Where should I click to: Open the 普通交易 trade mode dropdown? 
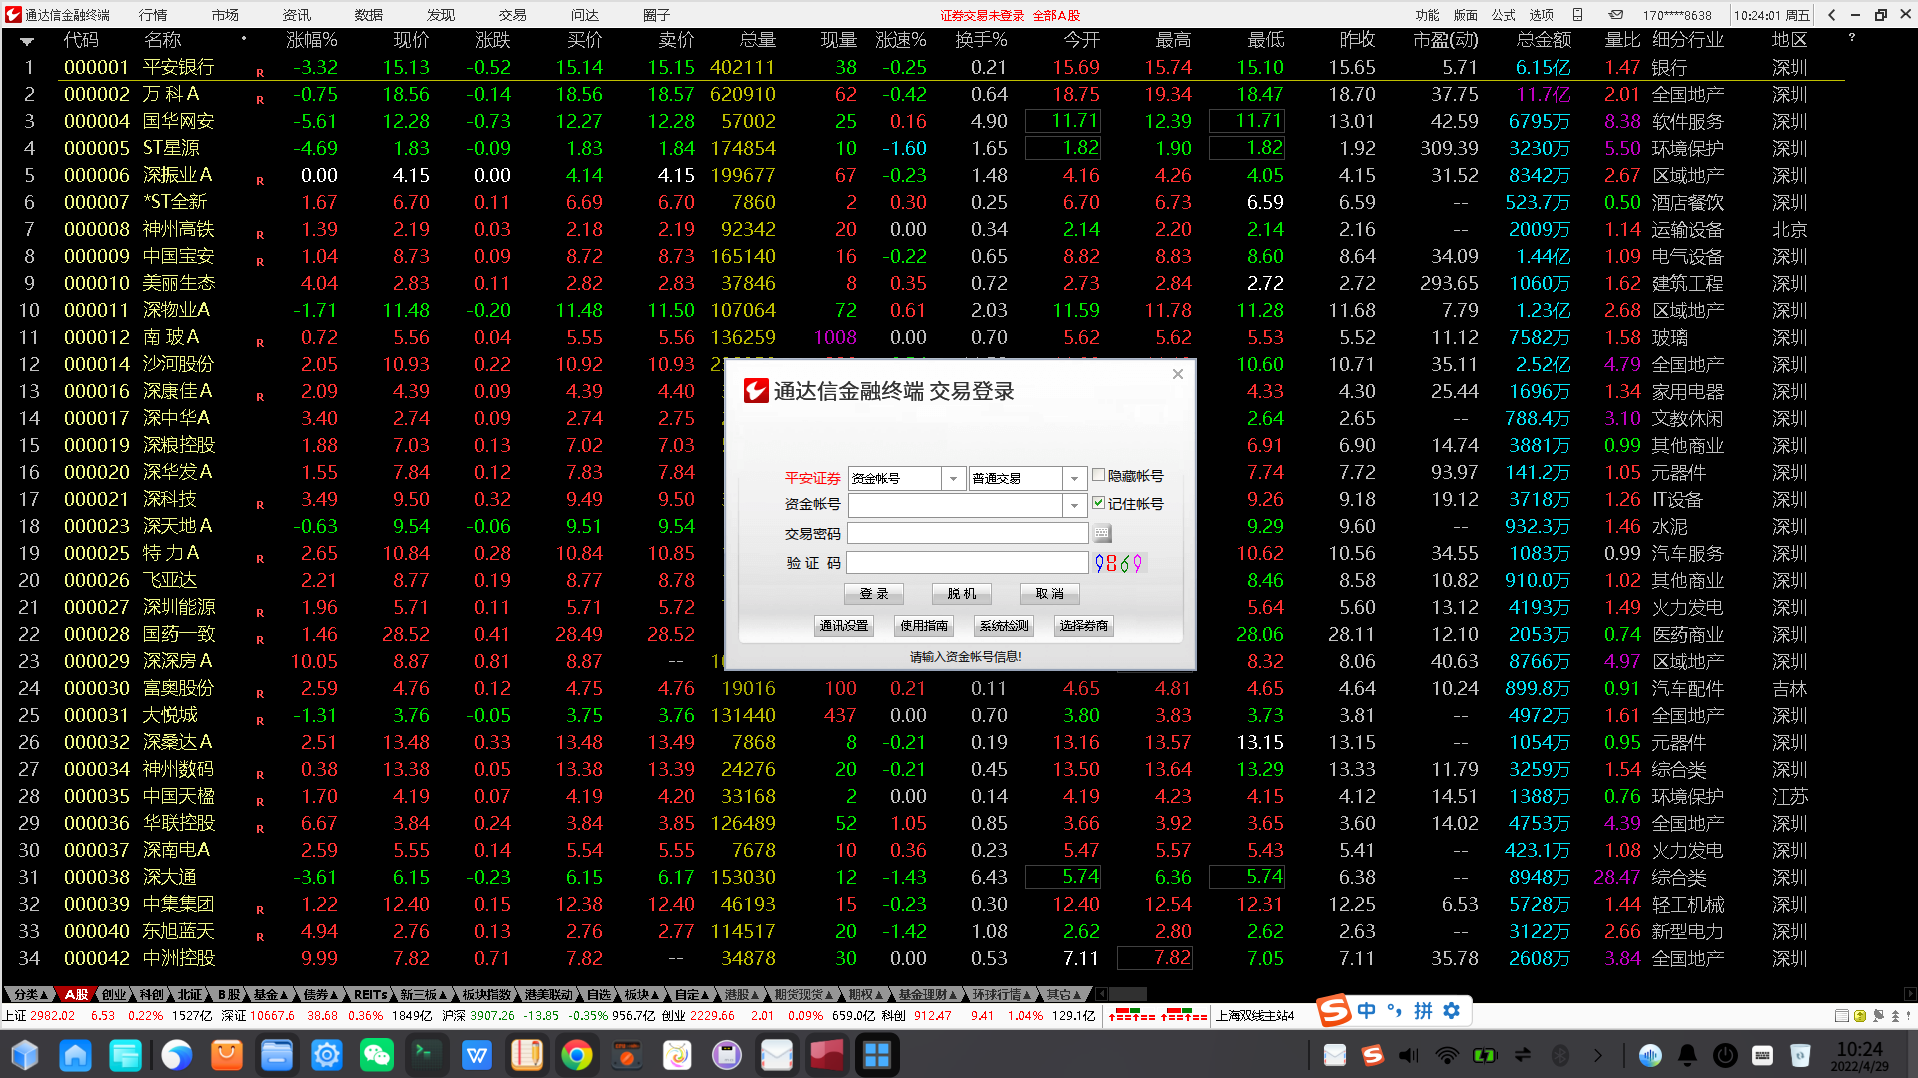click(1074, 478)
